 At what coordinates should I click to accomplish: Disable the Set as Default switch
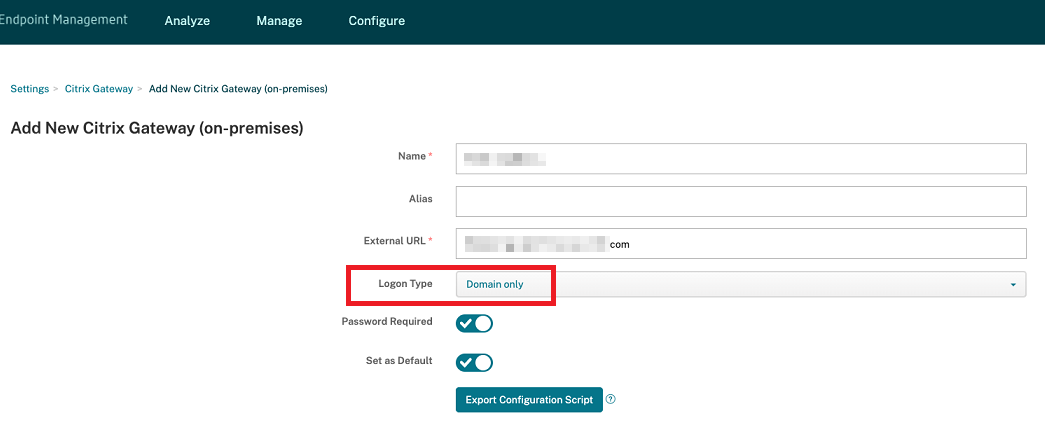[474, 362]
